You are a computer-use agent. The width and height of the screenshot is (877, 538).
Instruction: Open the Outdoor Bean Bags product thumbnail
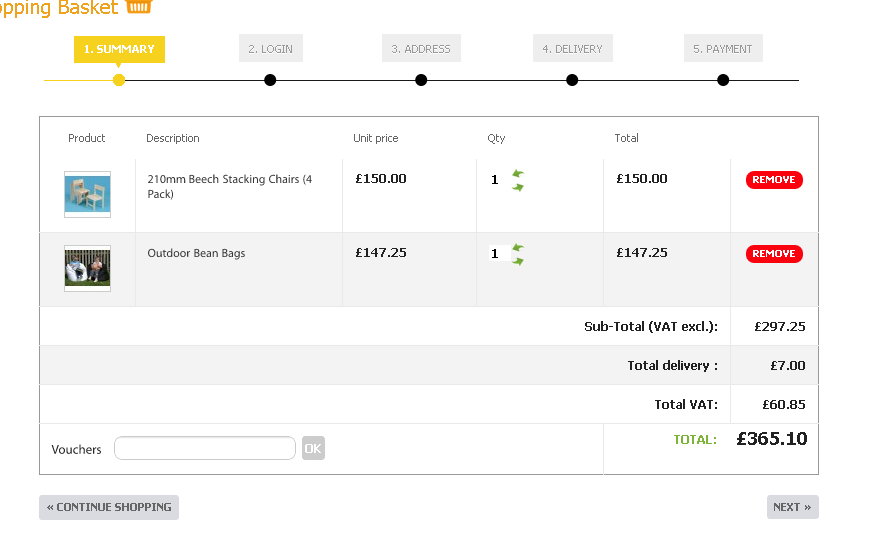[87, 269]
